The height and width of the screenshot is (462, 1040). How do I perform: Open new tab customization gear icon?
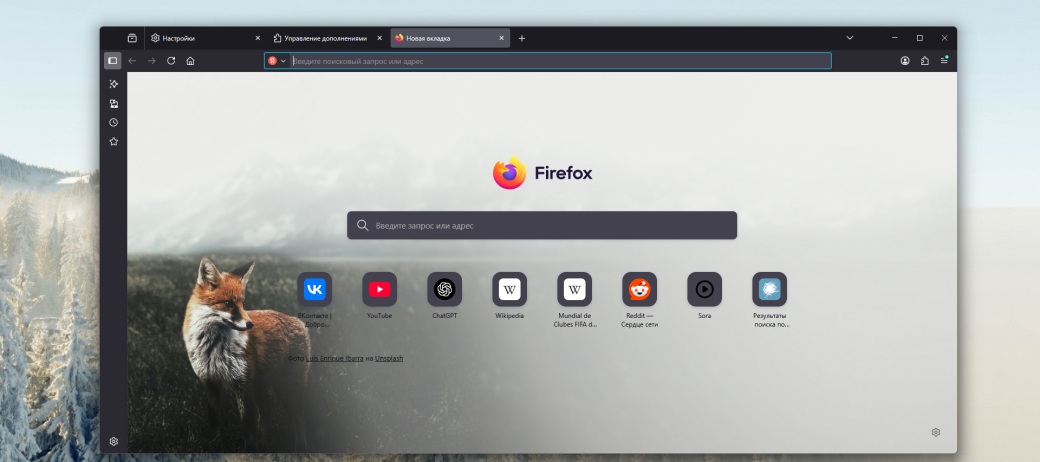pos(936,432)
